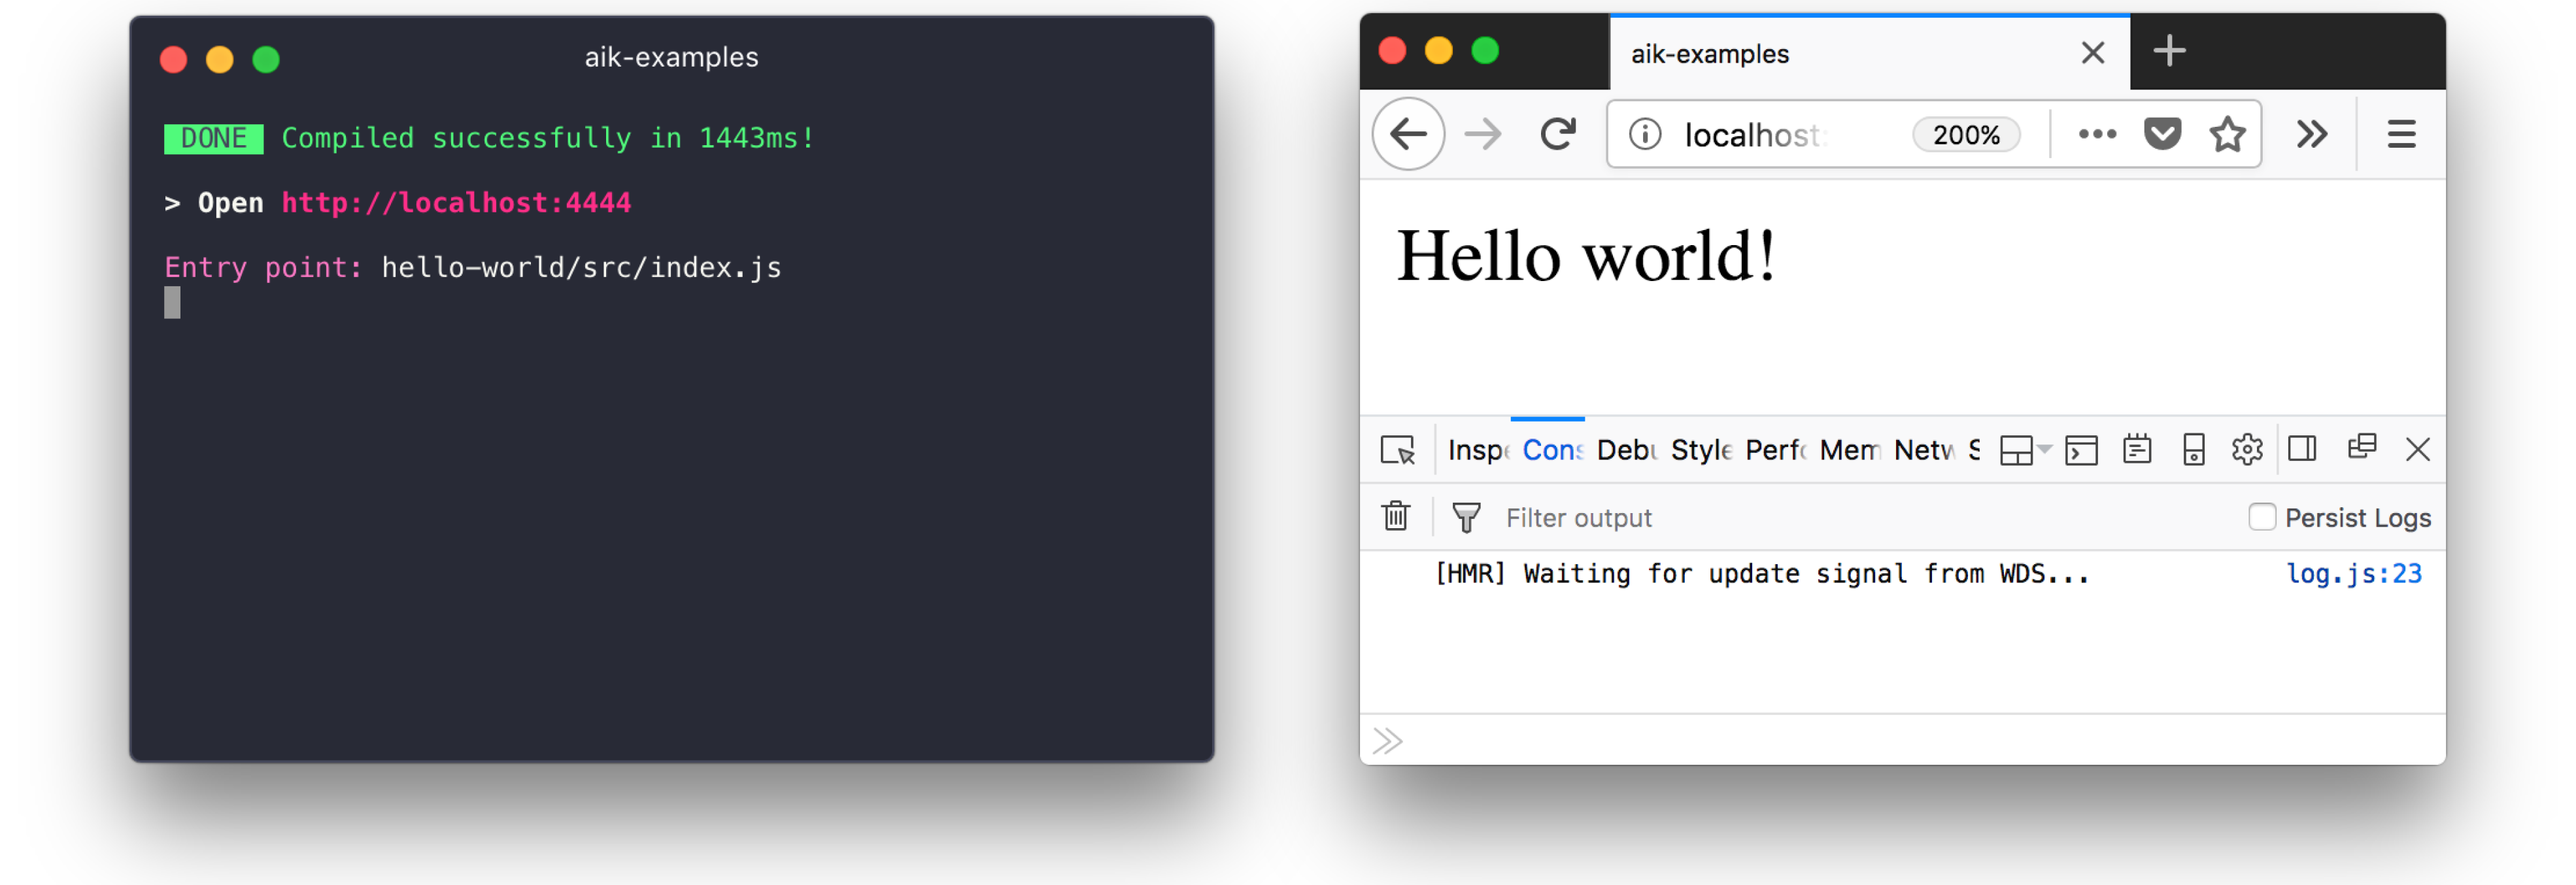2576x885 pixels.
Task: Switch to the Debugger devtools tab
Action: (1626, 450)
